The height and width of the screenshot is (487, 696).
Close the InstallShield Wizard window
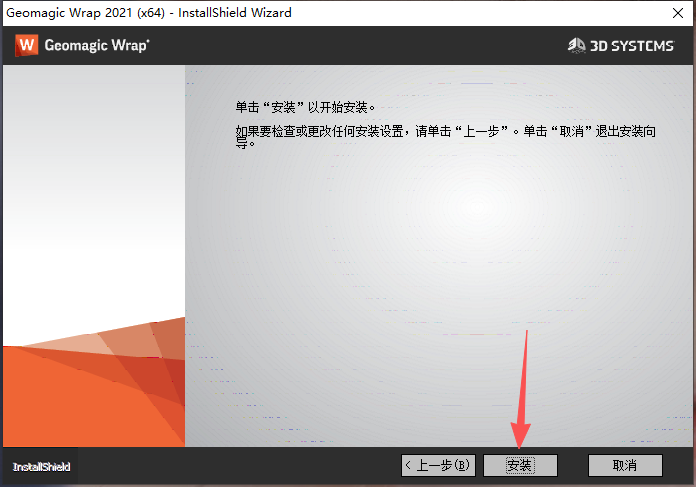pyautogui.click(x=672, y=14)
